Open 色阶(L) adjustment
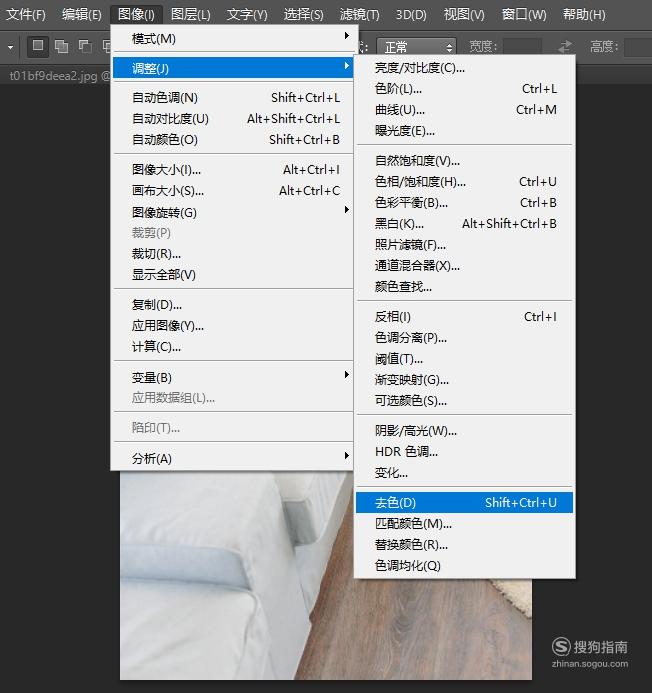 coord(464,89)
